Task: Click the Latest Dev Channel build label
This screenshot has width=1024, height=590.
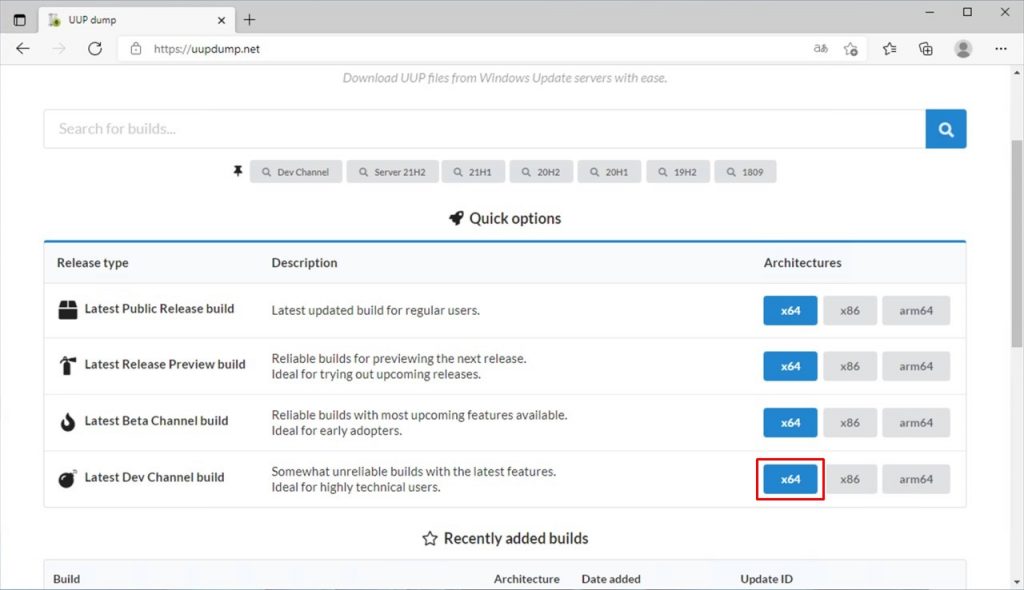Action: coord(154,477)
